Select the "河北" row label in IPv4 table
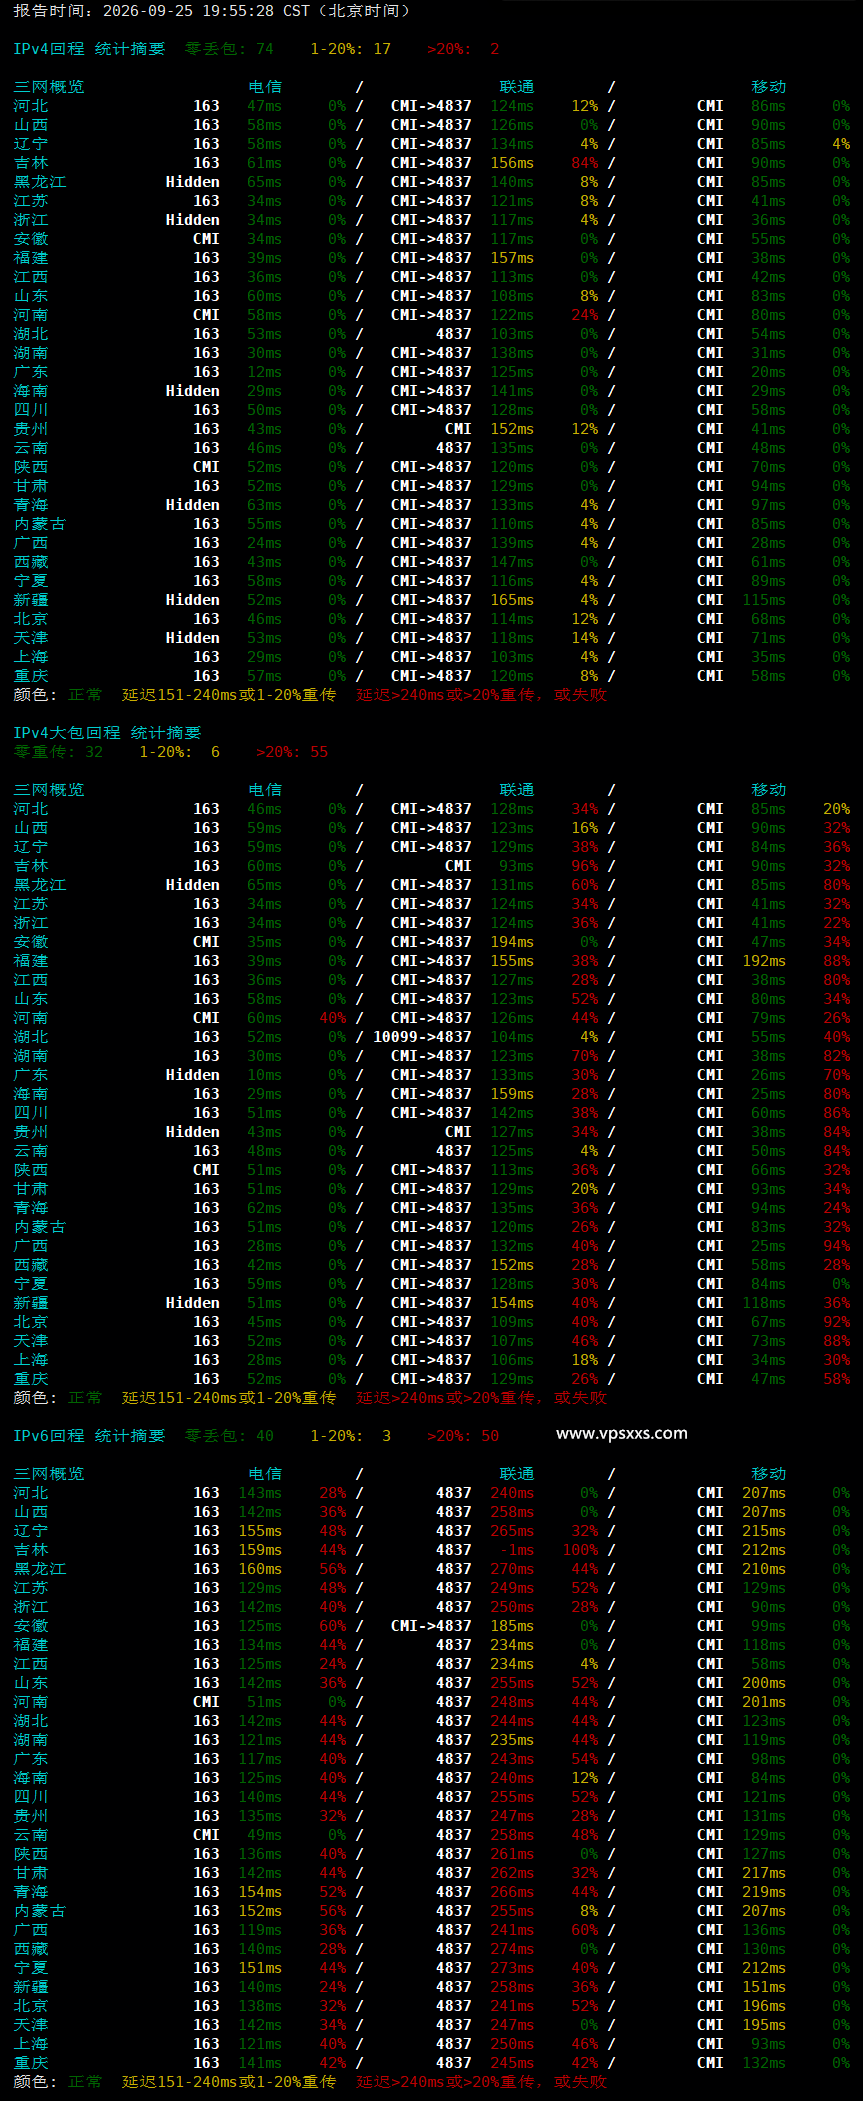 tap(31, 106)
